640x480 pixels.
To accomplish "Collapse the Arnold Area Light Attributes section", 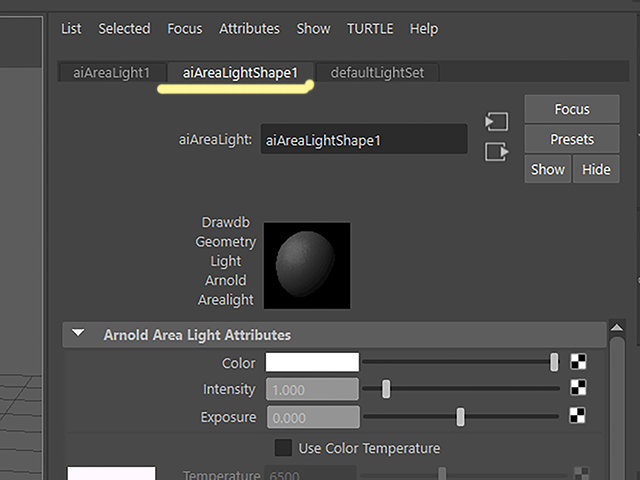I will tap(78, 333).
